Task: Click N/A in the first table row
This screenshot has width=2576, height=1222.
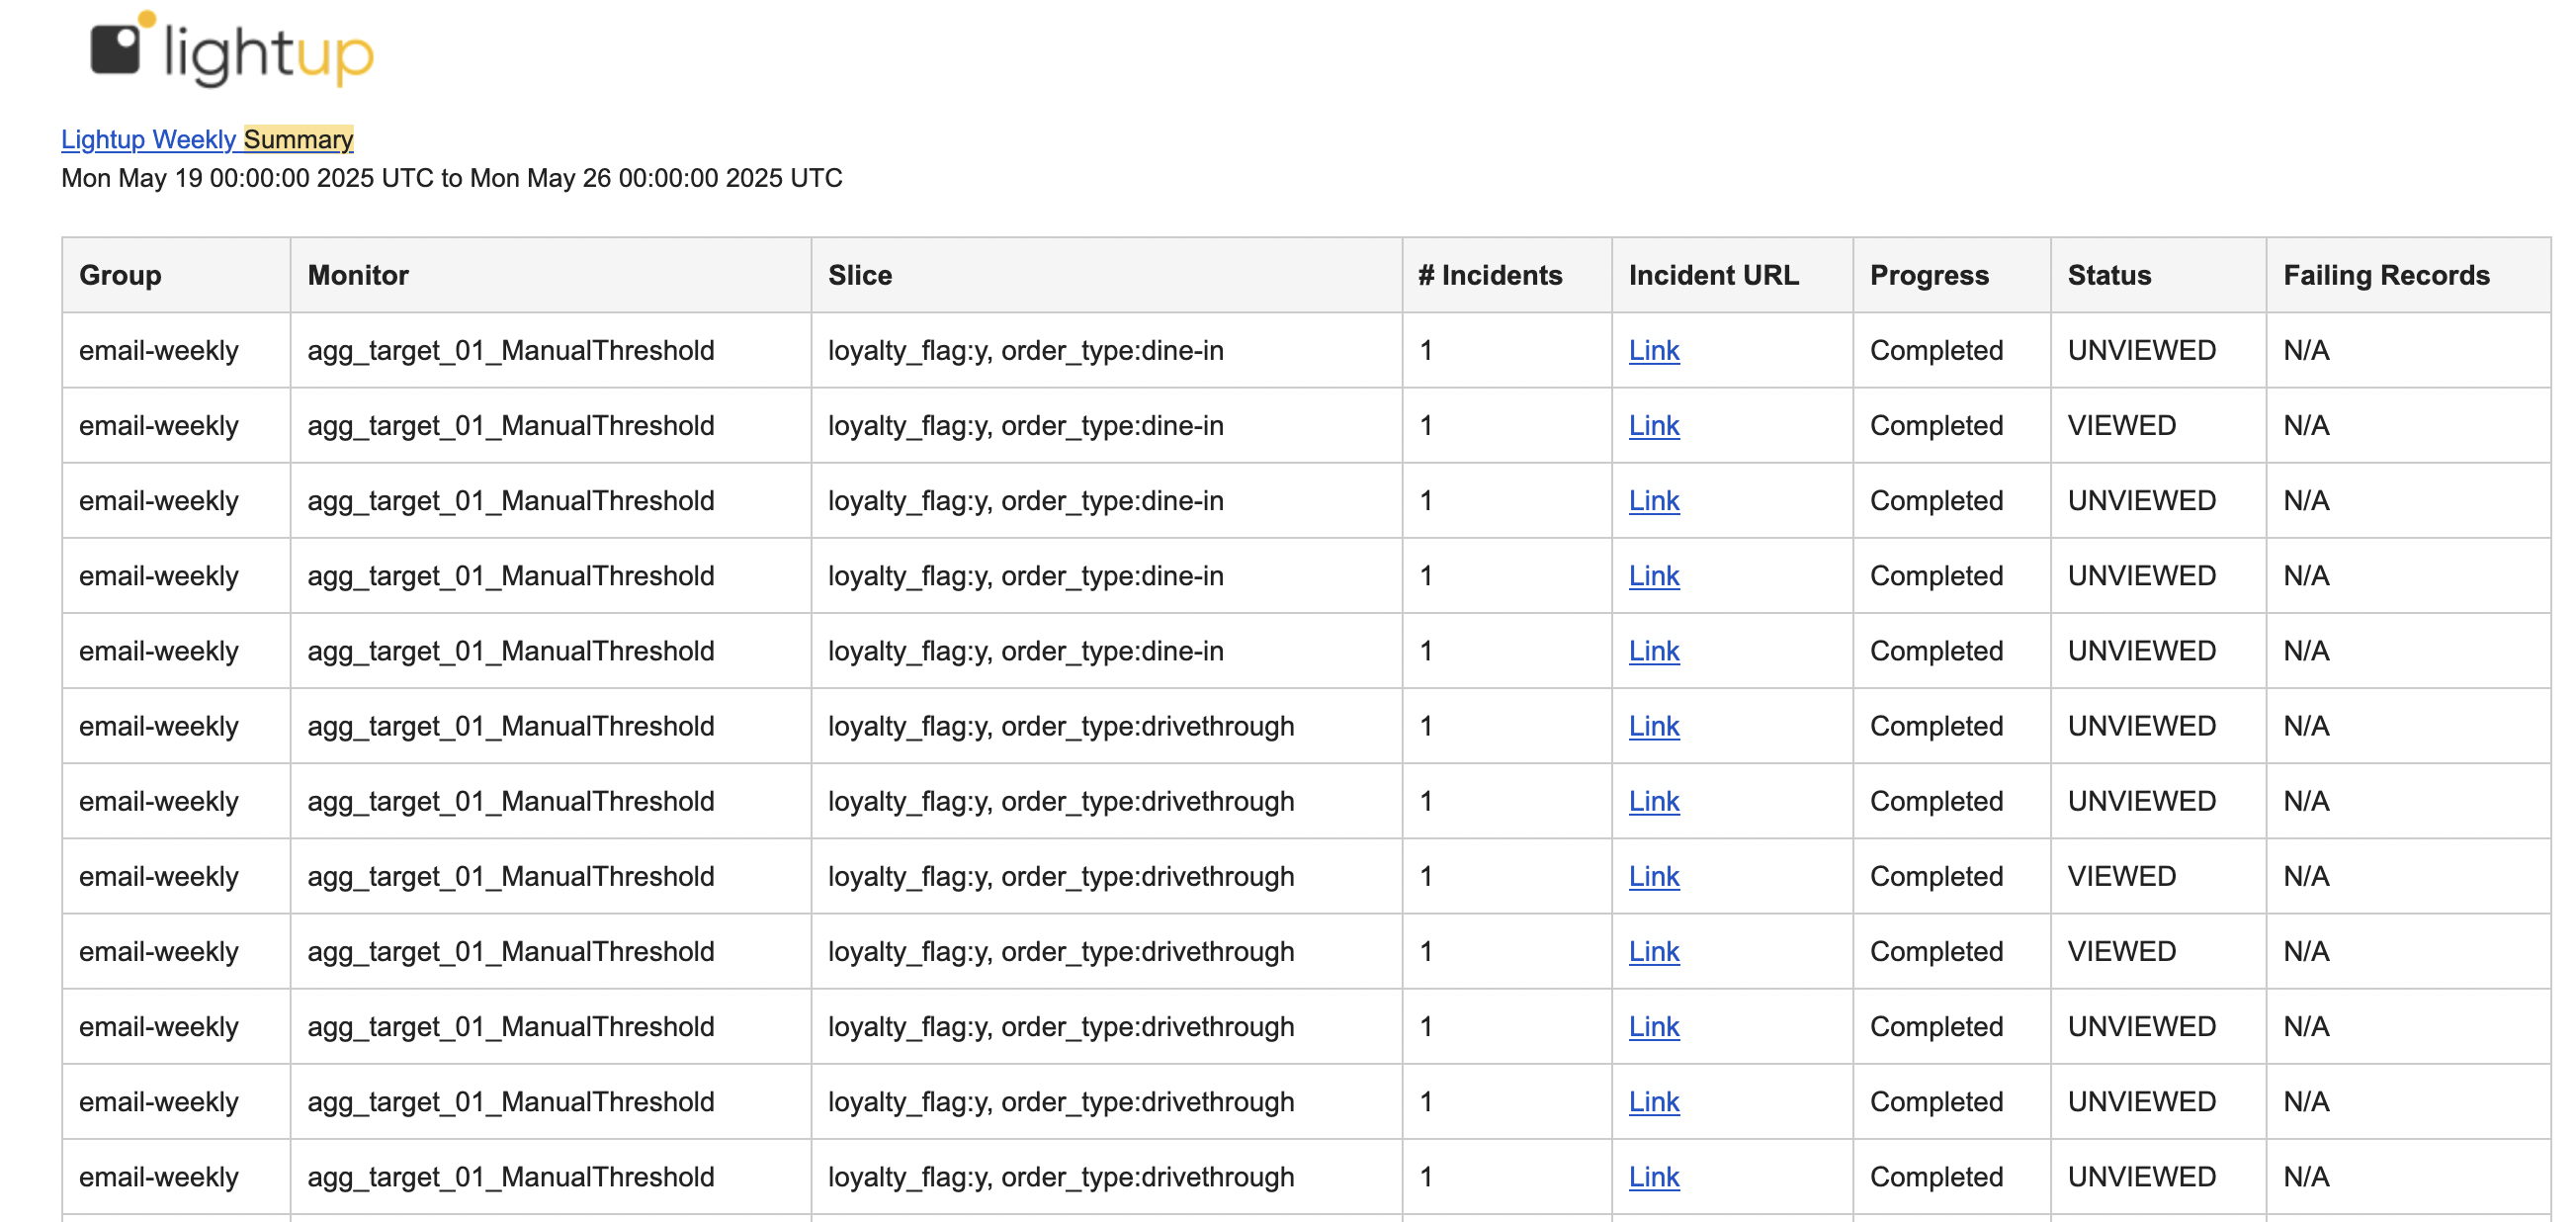Action: pyautogui.click(x=2306, y=350)
